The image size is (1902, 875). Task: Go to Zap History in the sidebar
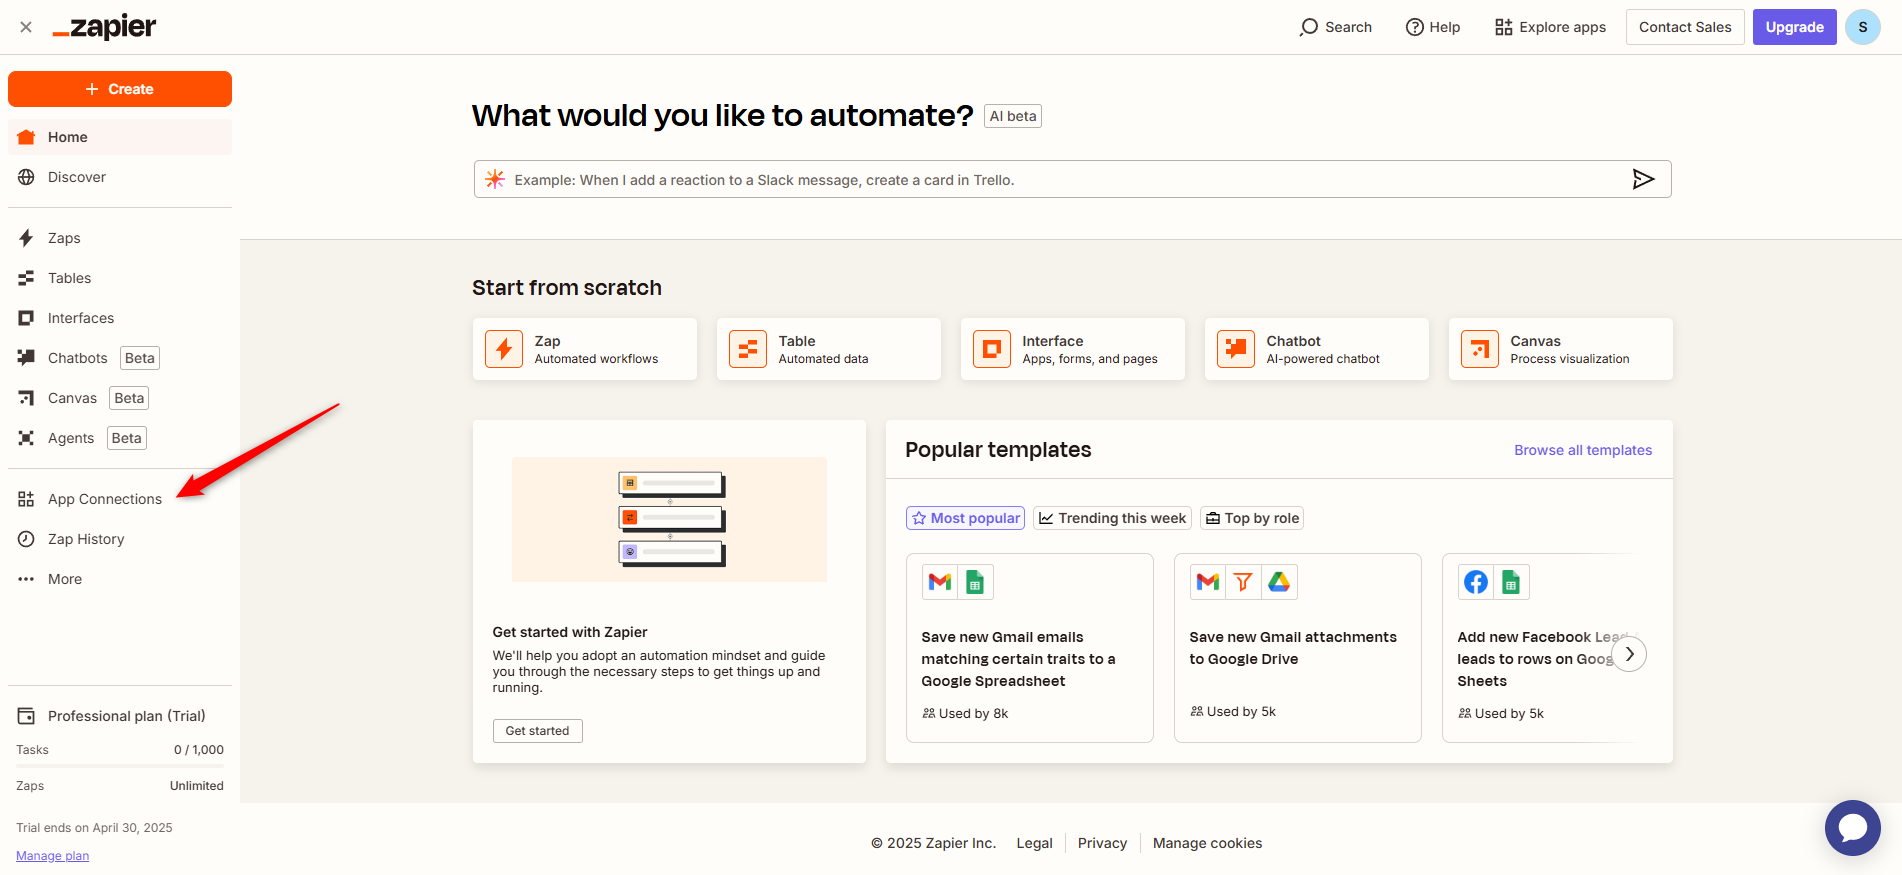(86, 539)
